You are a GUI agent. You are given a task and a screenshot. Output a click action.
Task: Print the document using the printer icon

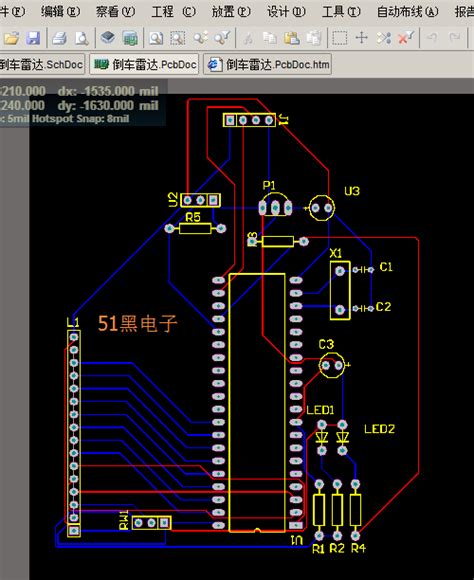tap(59, 38)
